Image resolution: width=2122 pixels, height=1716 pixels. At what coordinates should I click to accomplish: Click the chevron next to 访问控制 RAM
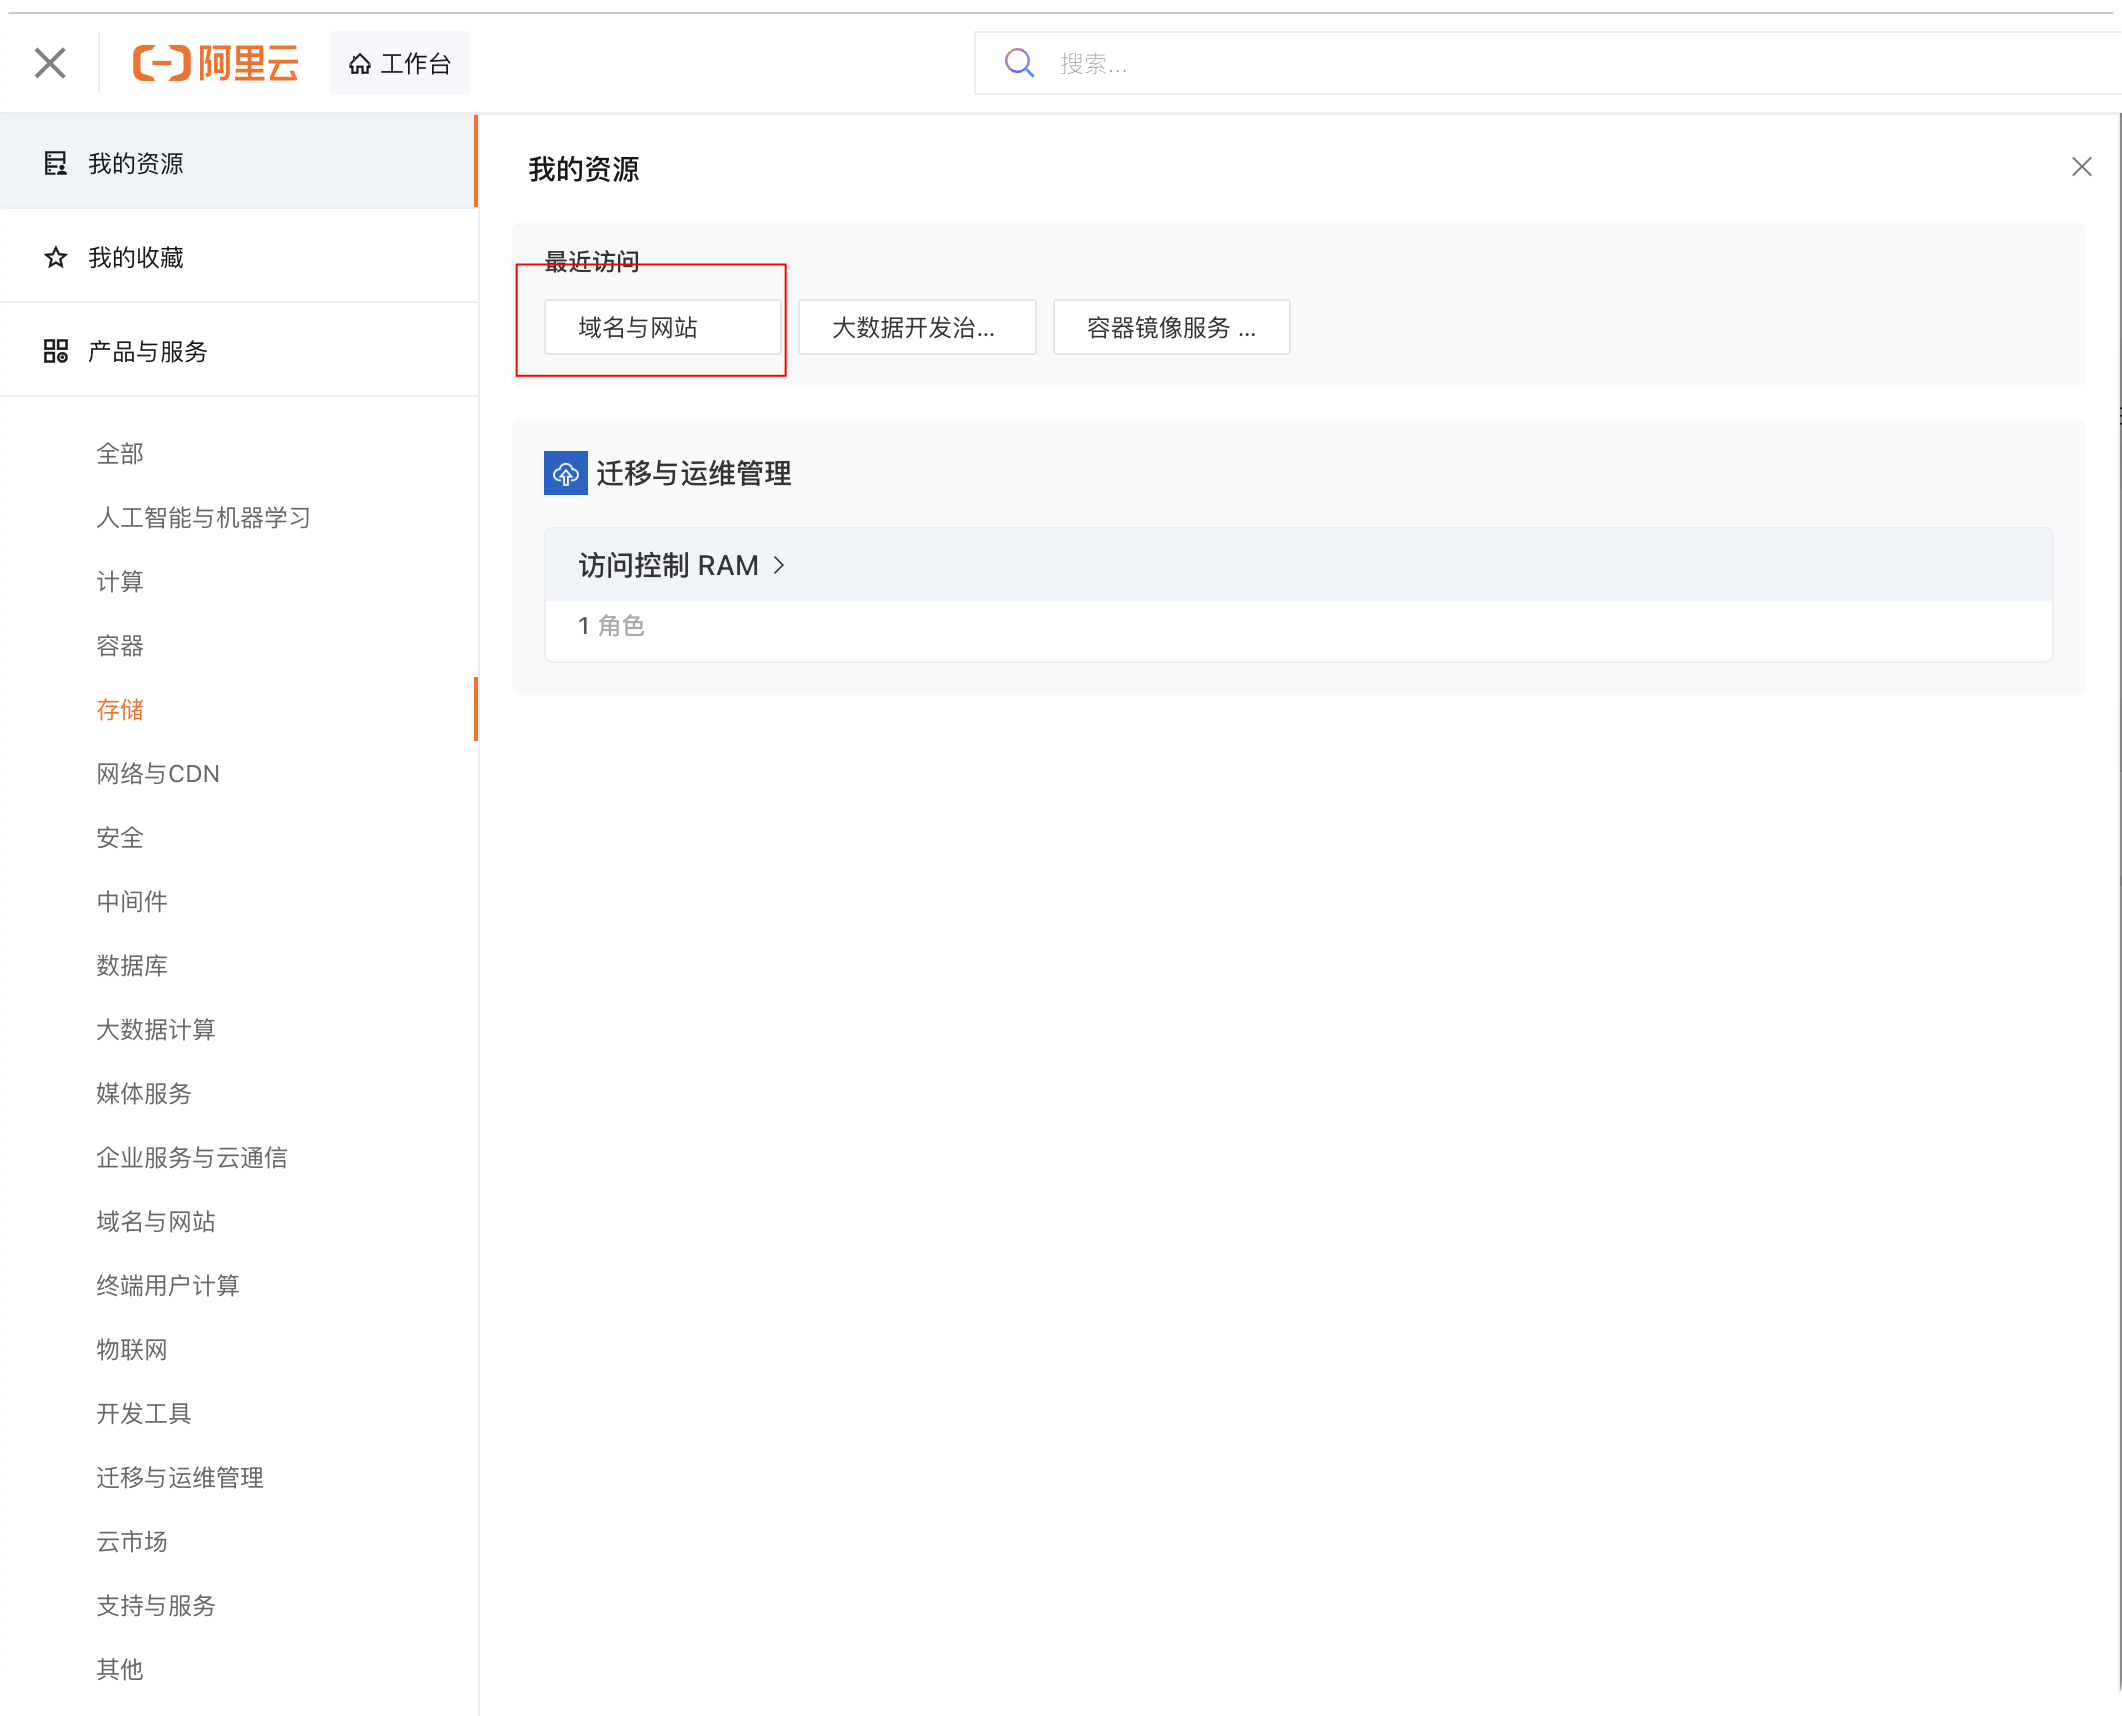[x=779, y=565]
